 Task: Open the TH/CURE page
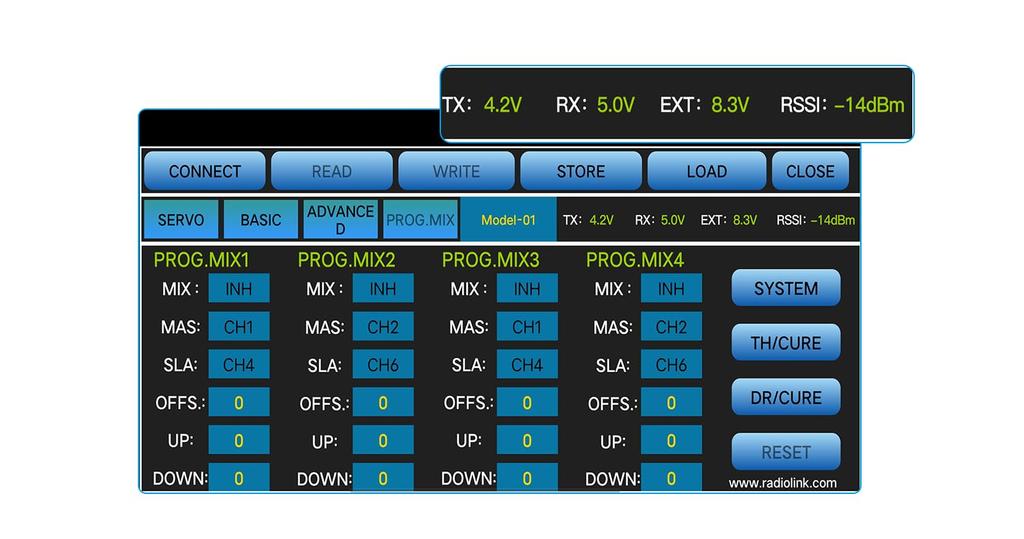[785, 343]
